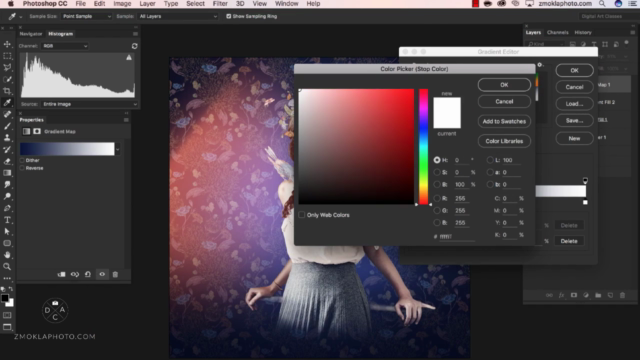Click the histogram cached data warning triangle
Image resolution: width=640 pixels, height=360 pixels.
[x=129, y=58]
